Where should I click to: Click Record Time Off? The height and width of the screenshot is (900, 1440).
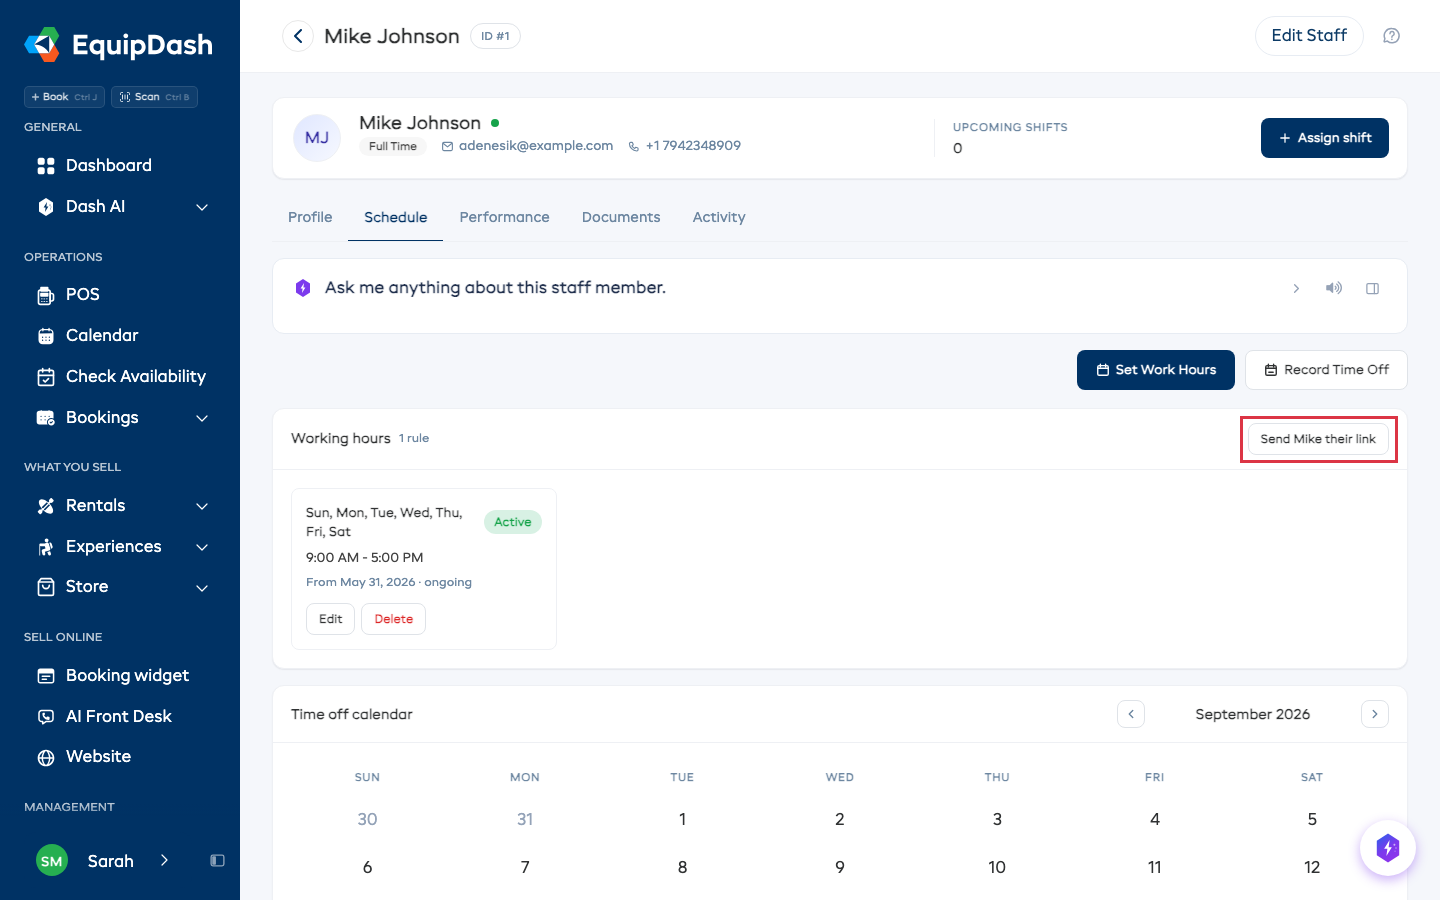(1326, 370)
